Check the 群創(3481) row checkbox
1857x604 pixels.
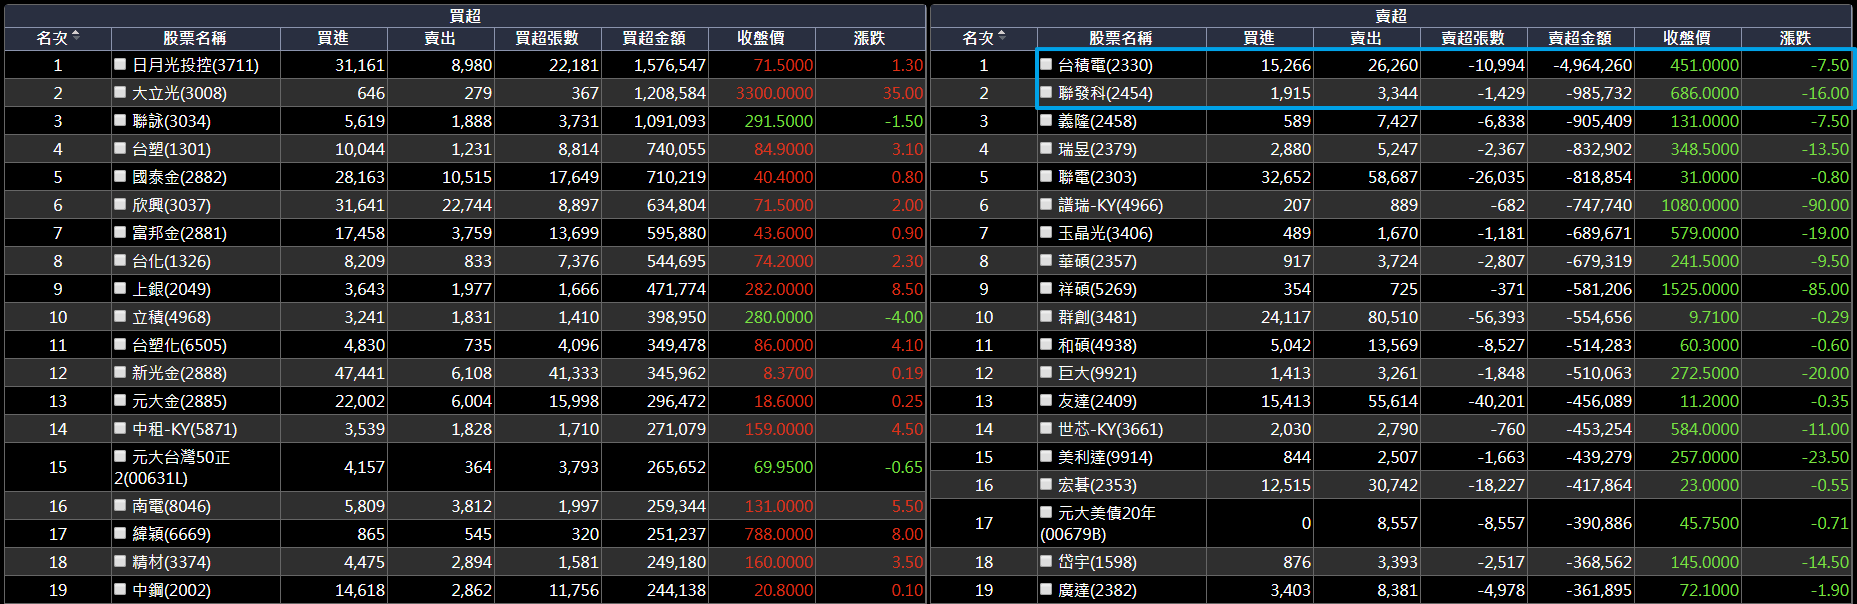[1046, 316]
